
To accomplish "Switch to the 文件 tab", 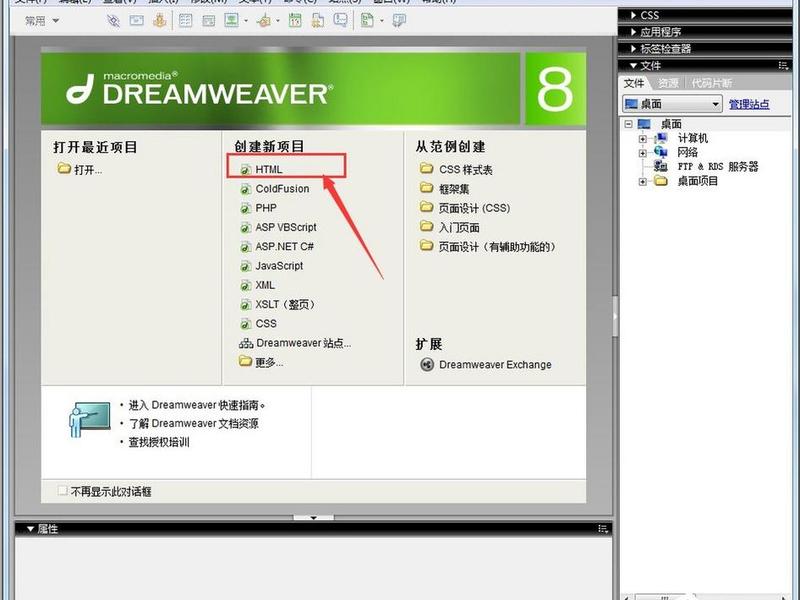I will tap(634, 83).
